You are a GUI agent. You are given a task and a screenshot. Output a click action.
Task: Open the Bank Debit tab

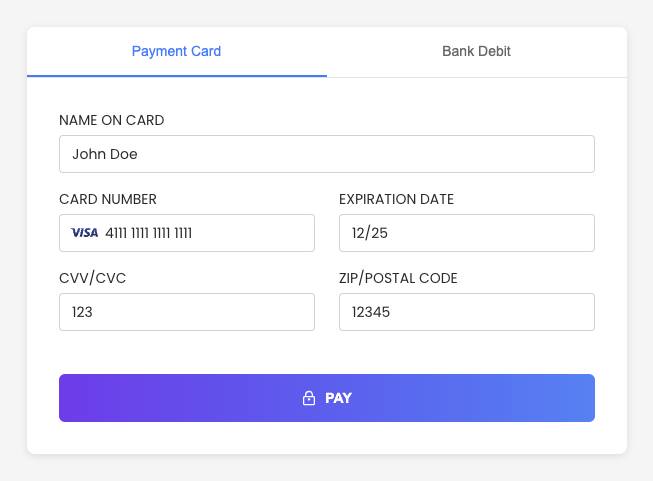point(476,51)
